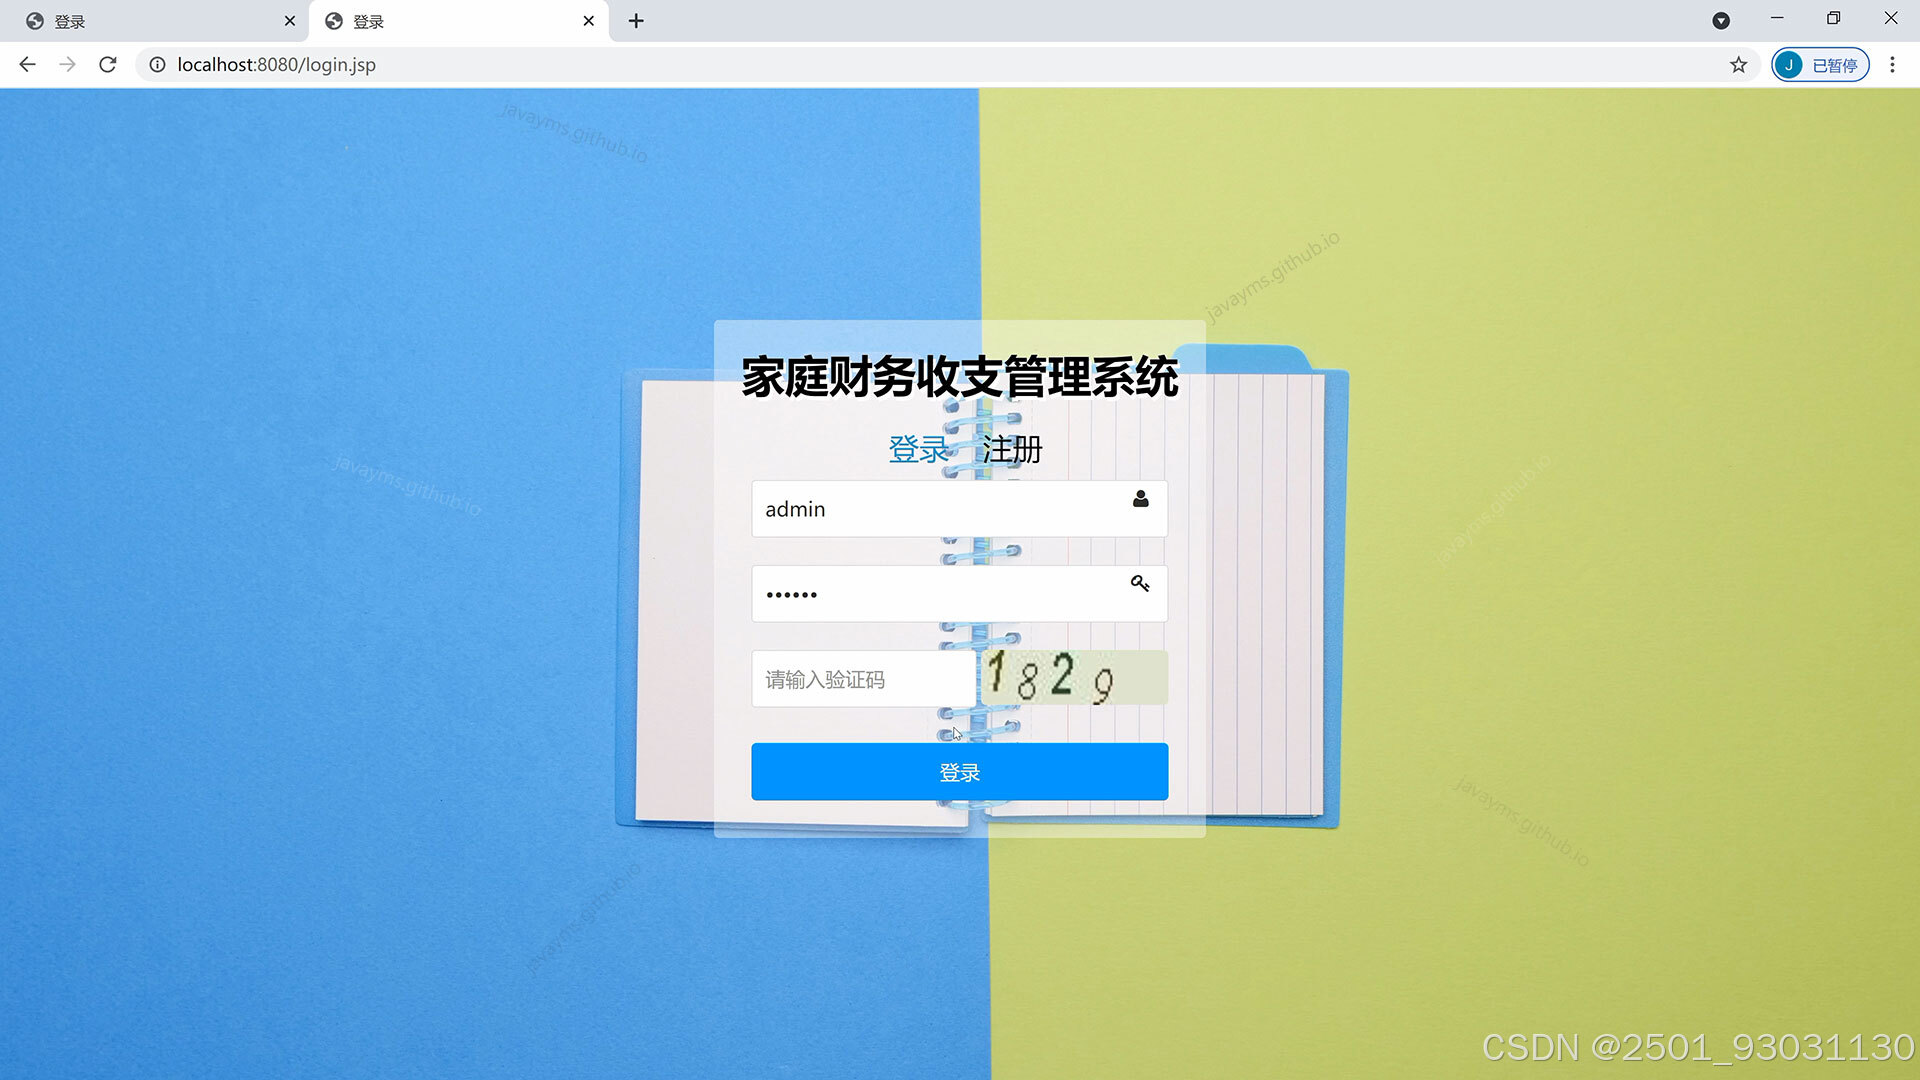Screen dimensions: 1920x1080
Task: View site information icon in address bar
Action: click(157, 65)
